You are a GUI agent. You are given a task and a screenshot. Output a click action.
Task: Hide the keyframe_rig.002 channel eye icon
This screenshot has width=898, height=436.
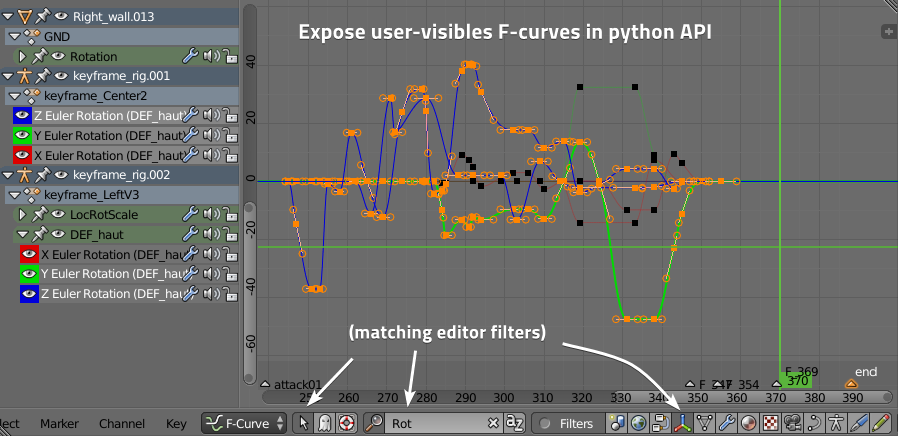coord(60,175)
